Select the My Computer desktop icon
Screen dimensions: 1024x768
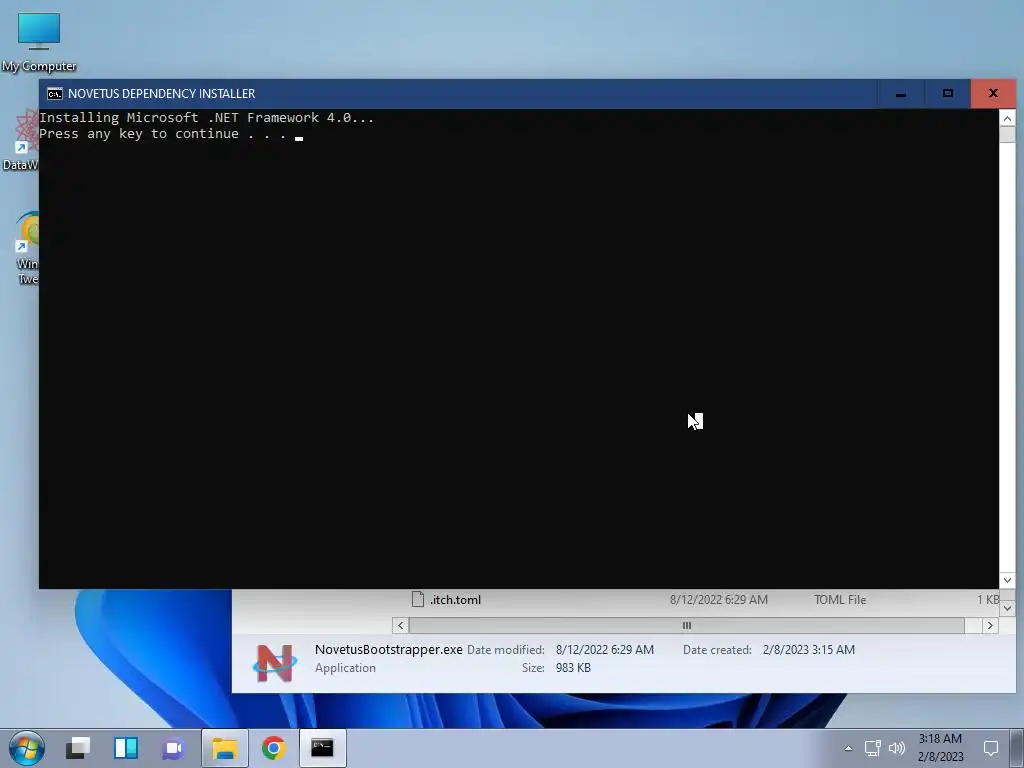39,42
